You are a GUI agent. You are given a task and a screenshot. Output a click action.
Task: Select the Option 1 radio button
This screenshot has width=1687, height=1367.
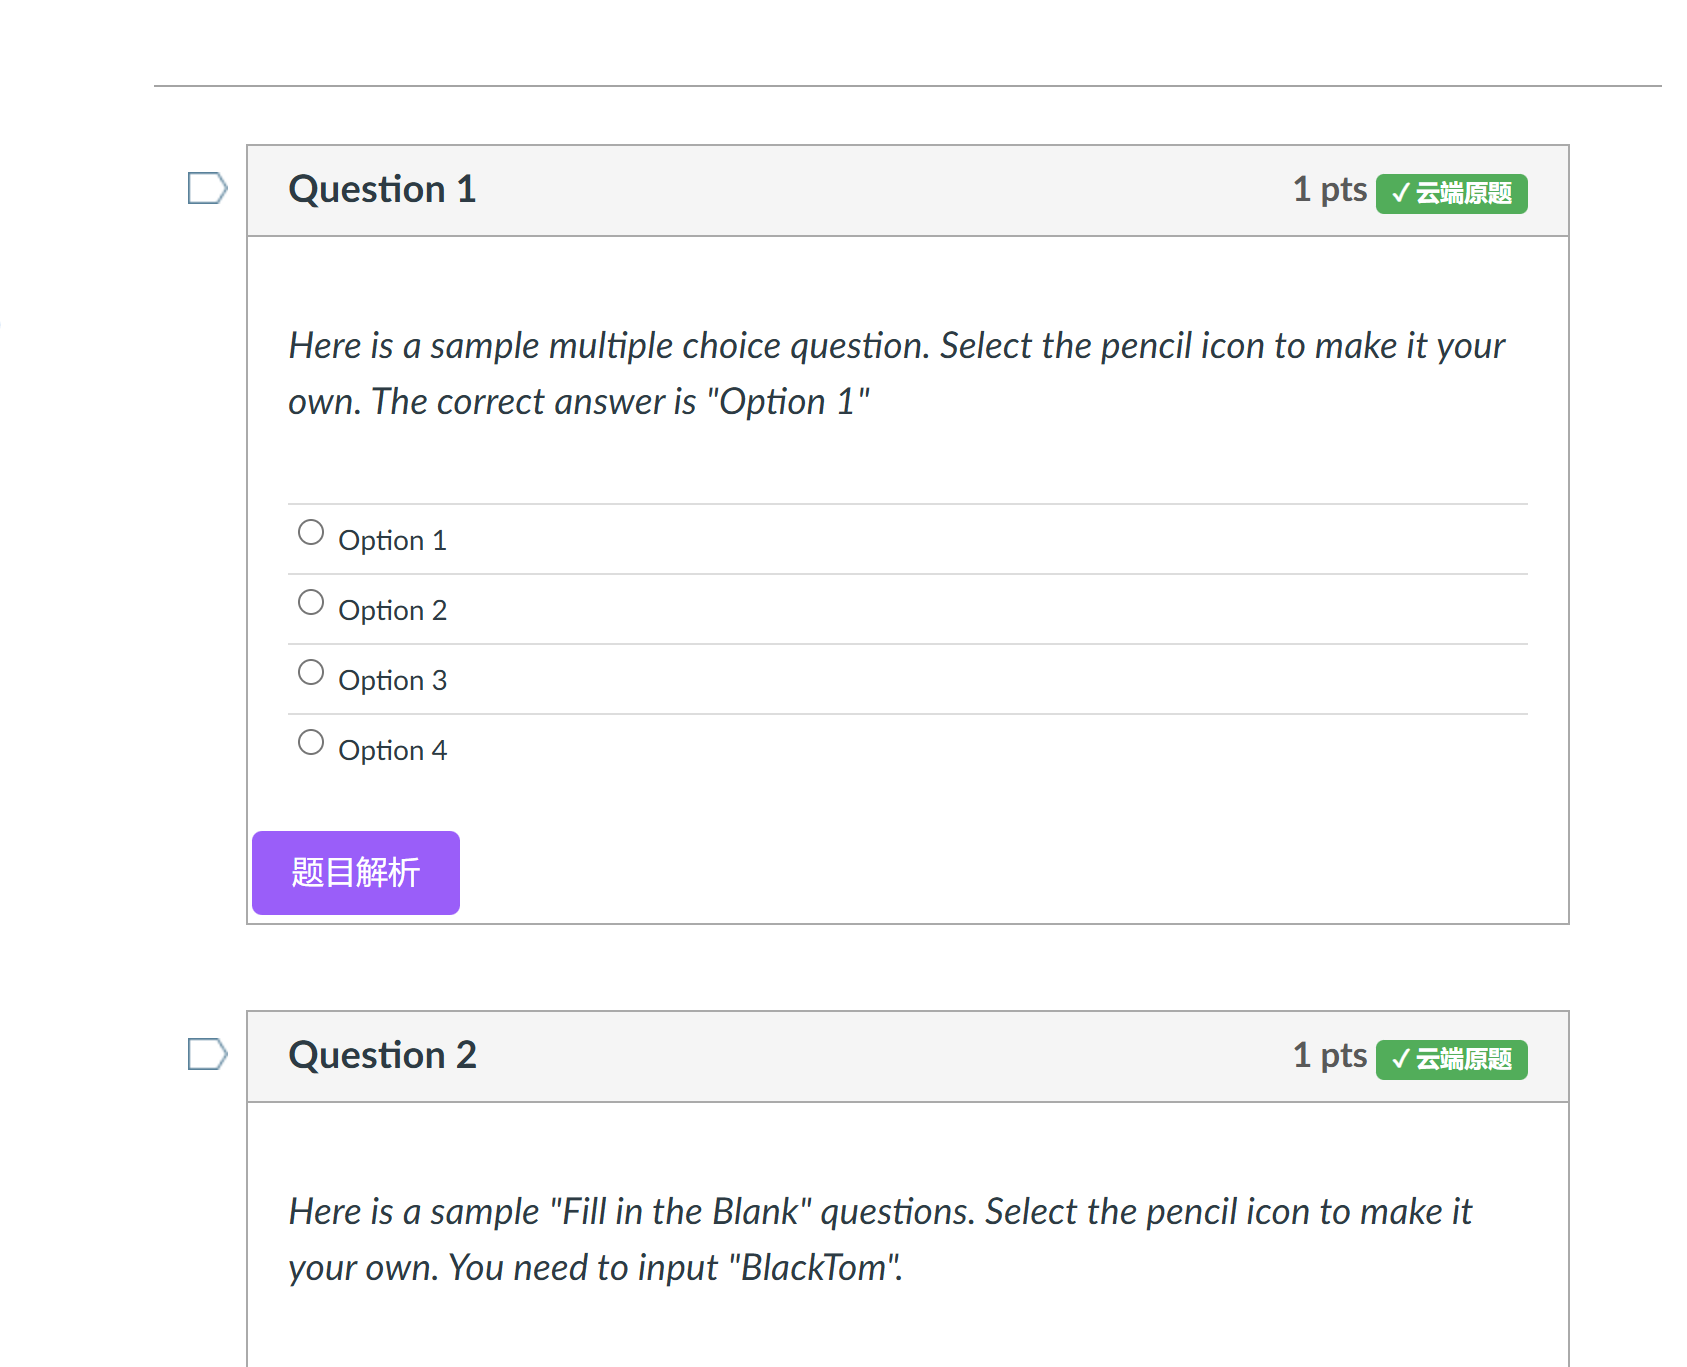tap(311, 532)
